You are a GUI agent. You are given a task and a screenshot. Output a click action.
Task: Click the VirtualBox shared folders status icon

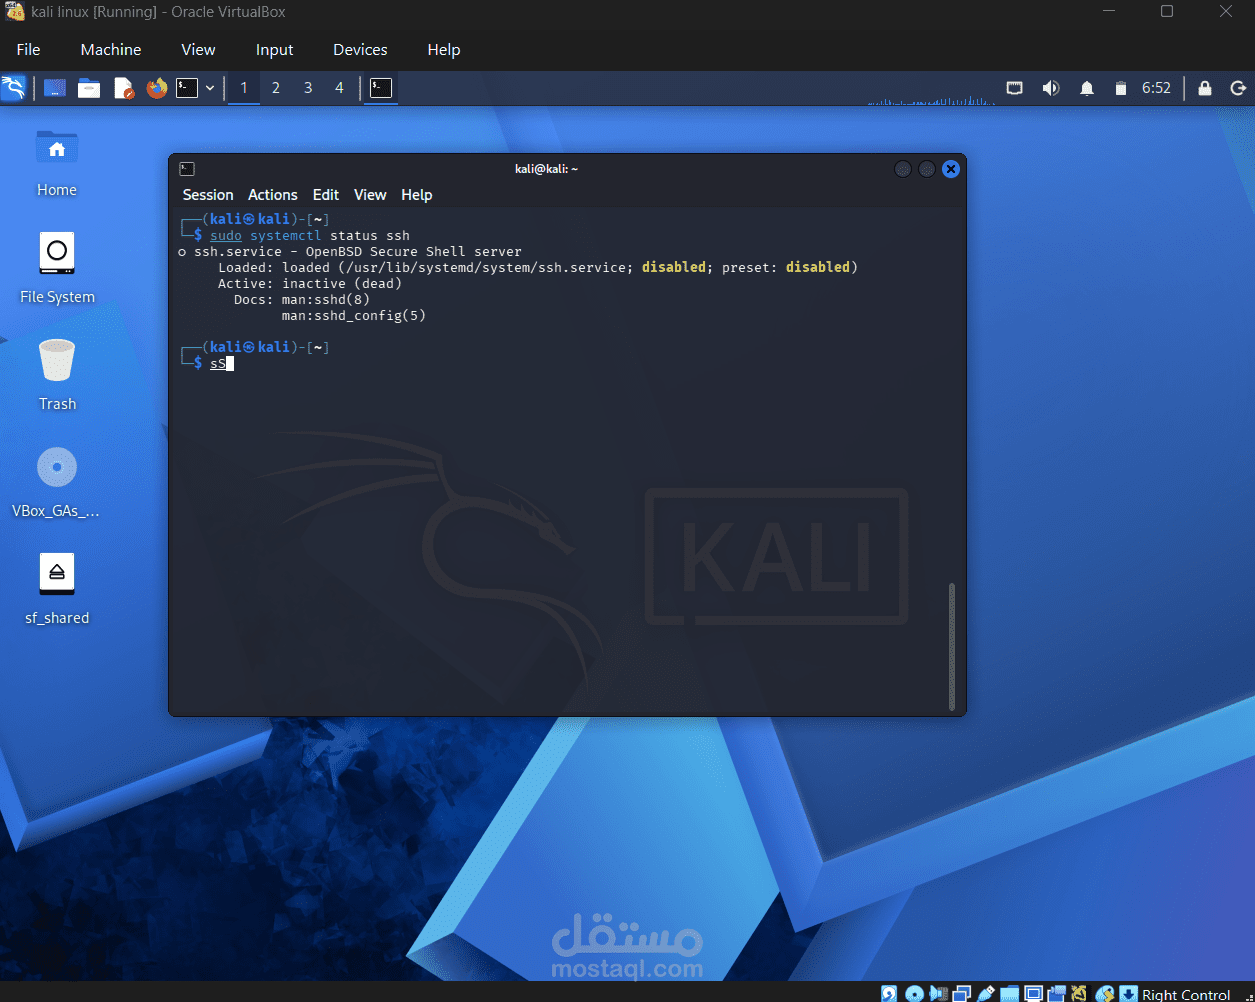coord(1009,994)
